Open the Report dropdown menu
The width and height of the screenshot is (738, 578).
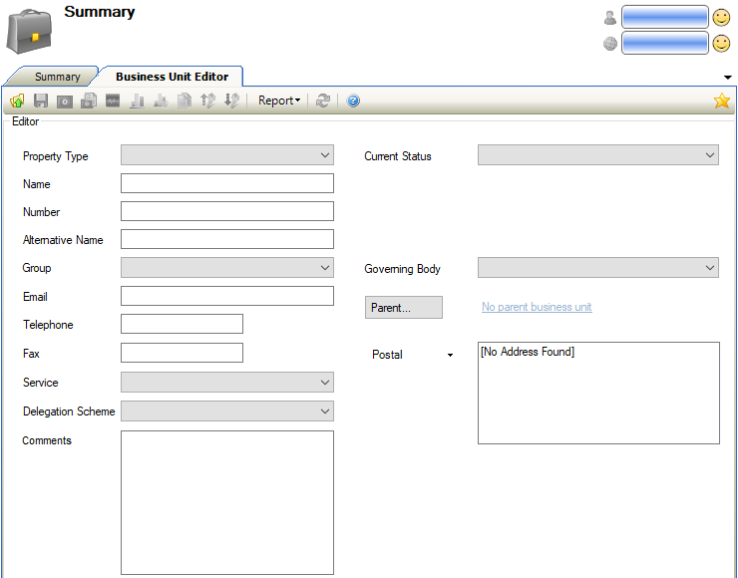pyautogui.click(x=278, y=101)
